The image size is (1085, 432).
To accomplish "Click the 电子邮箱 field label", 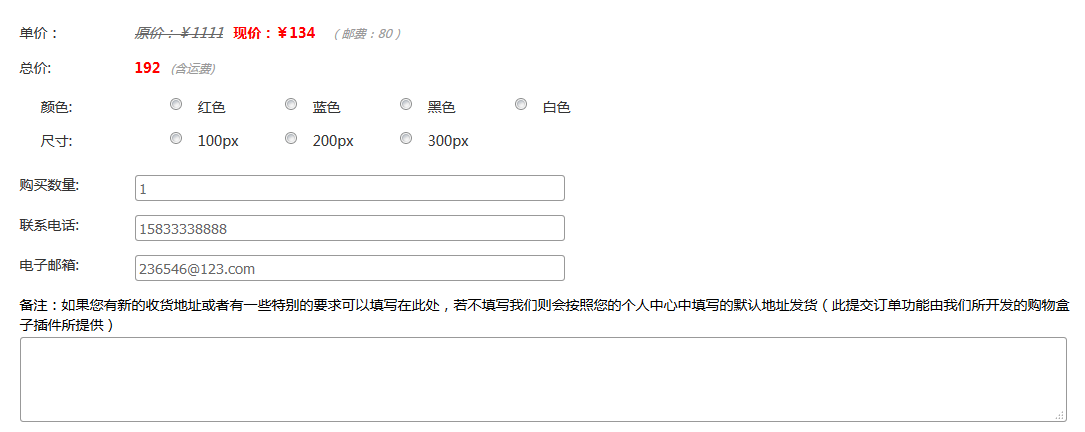I will [x=49, y=265].
